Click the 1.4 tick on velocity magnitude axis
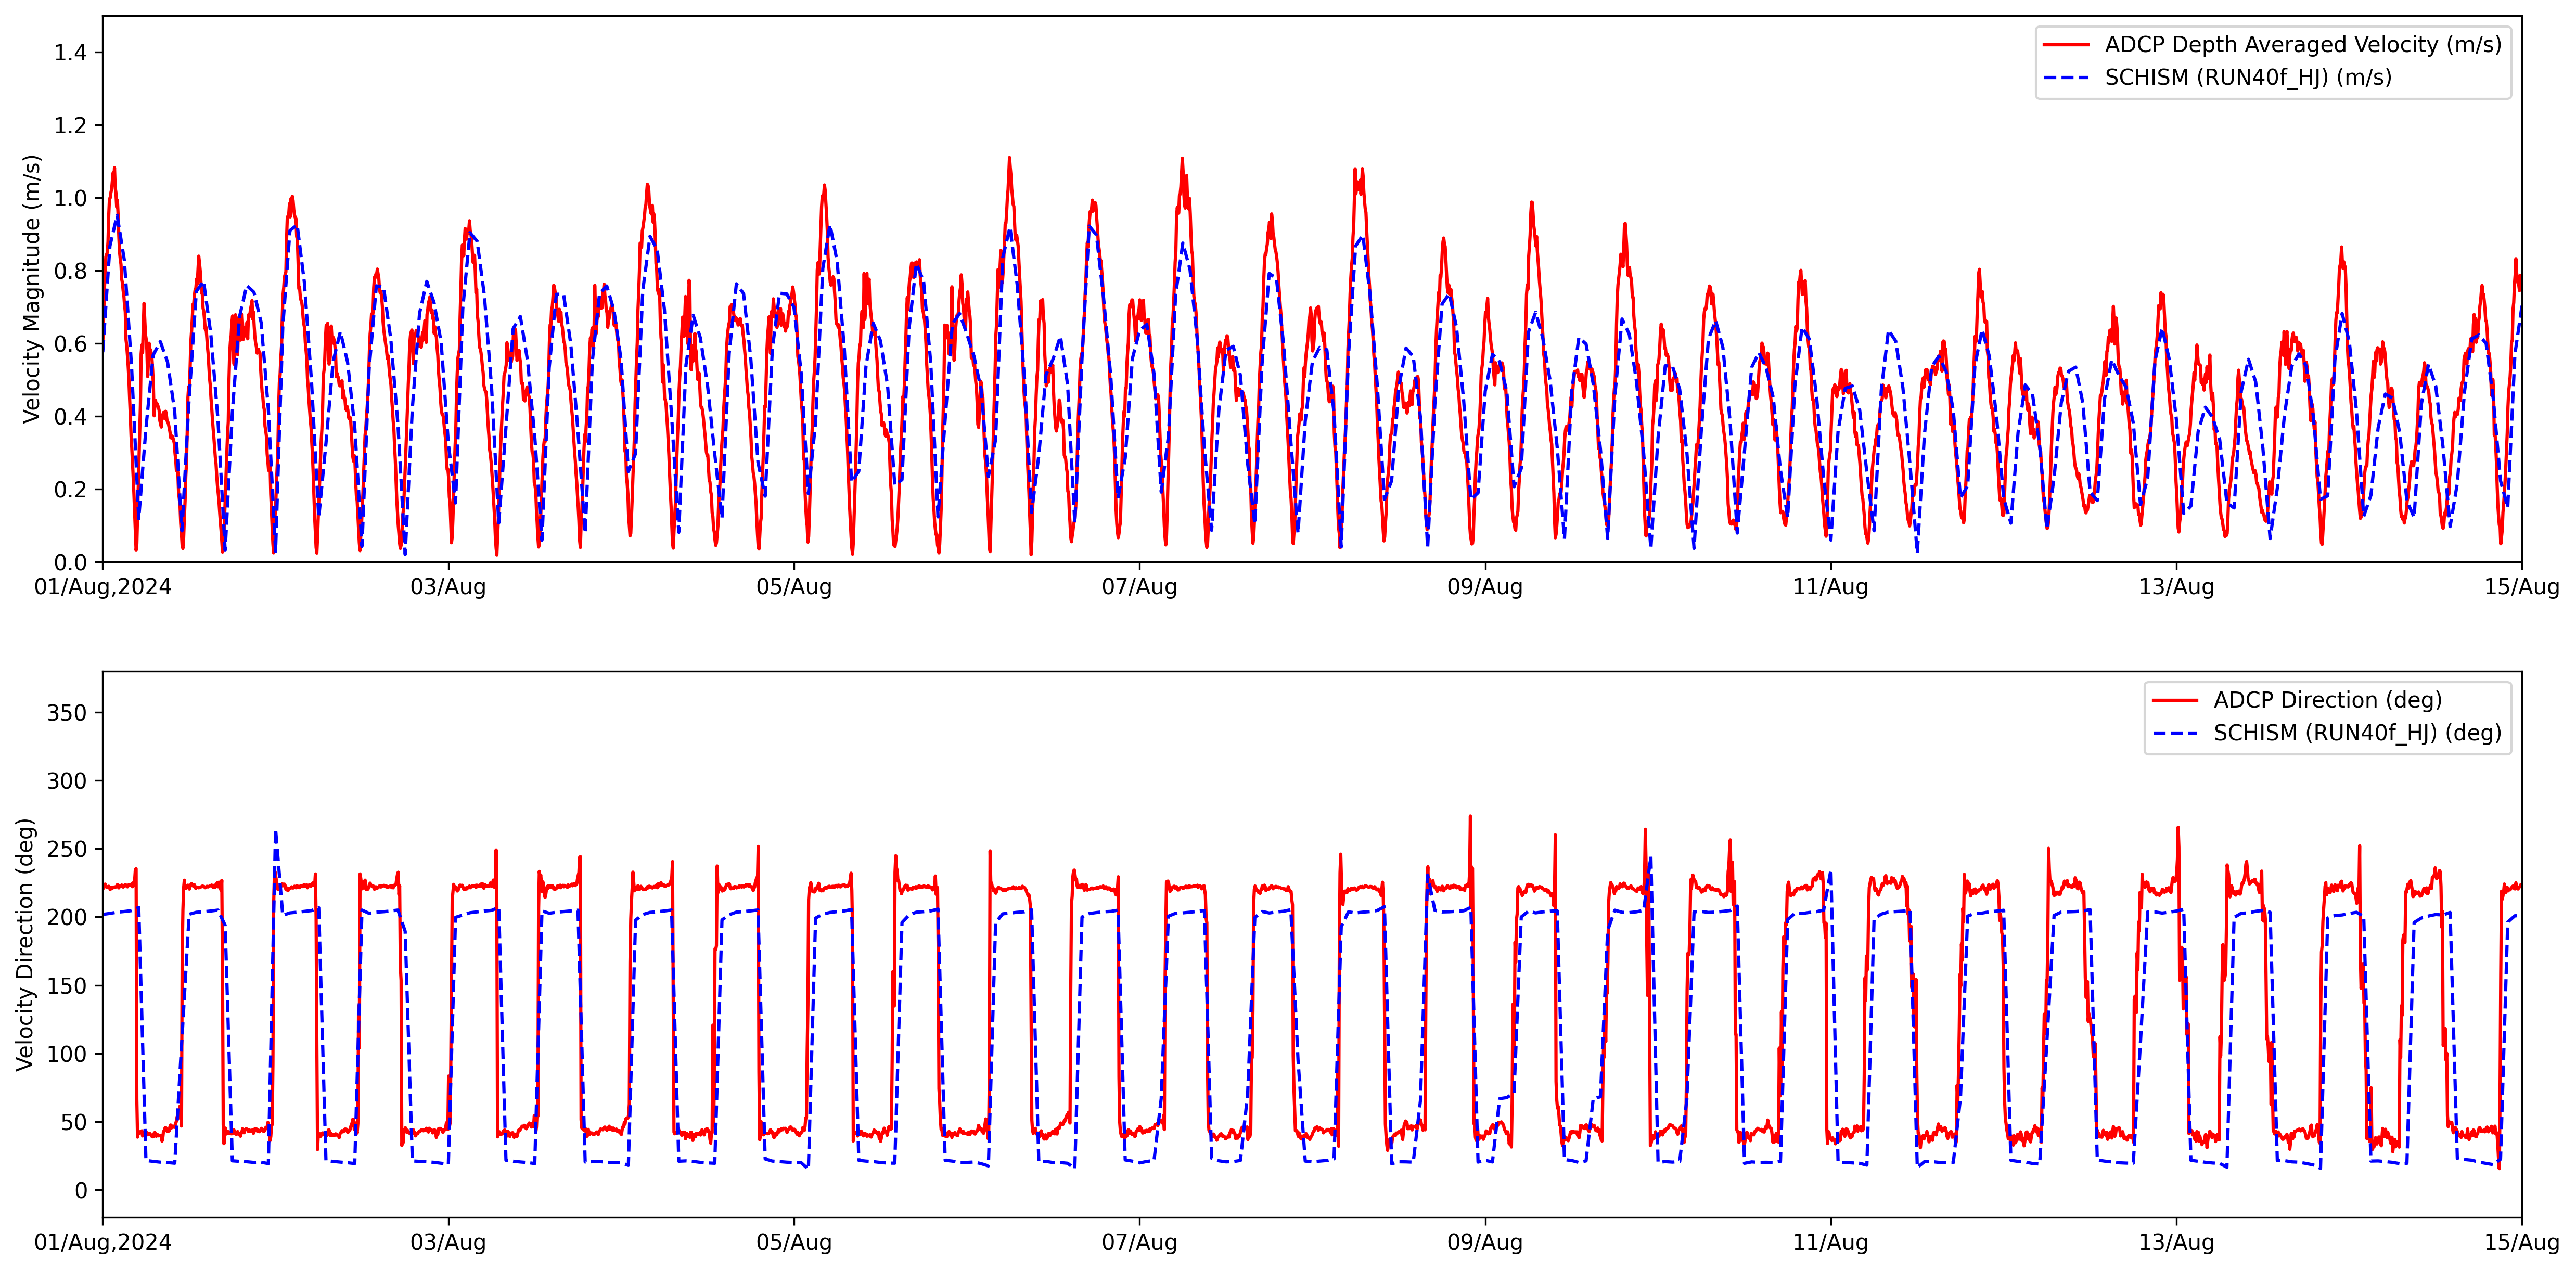 pos(70,53)
